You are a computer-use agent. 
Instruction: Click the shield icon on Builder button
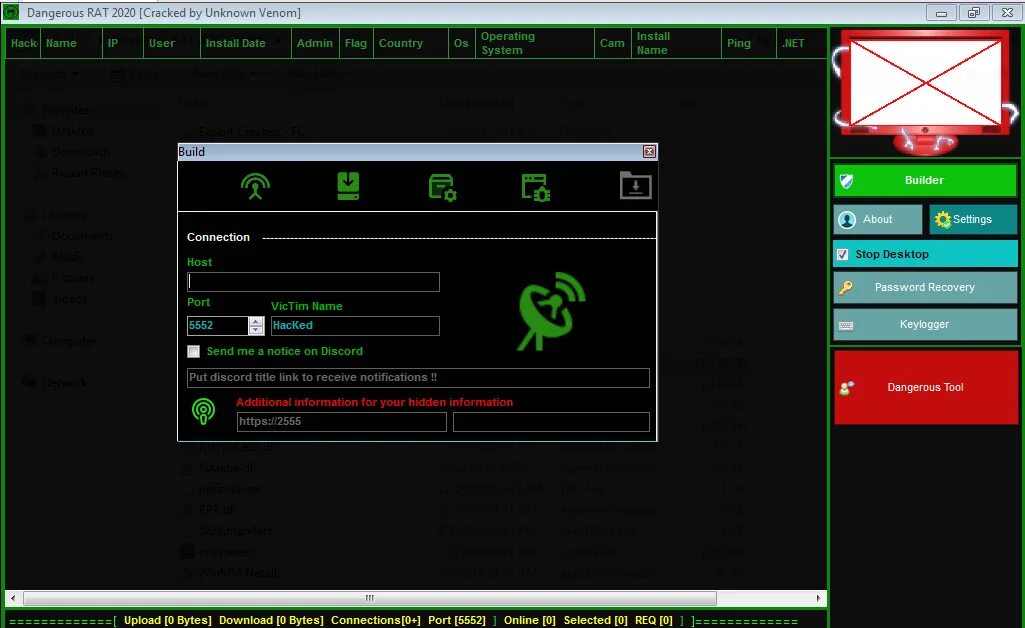pos(847,181)
